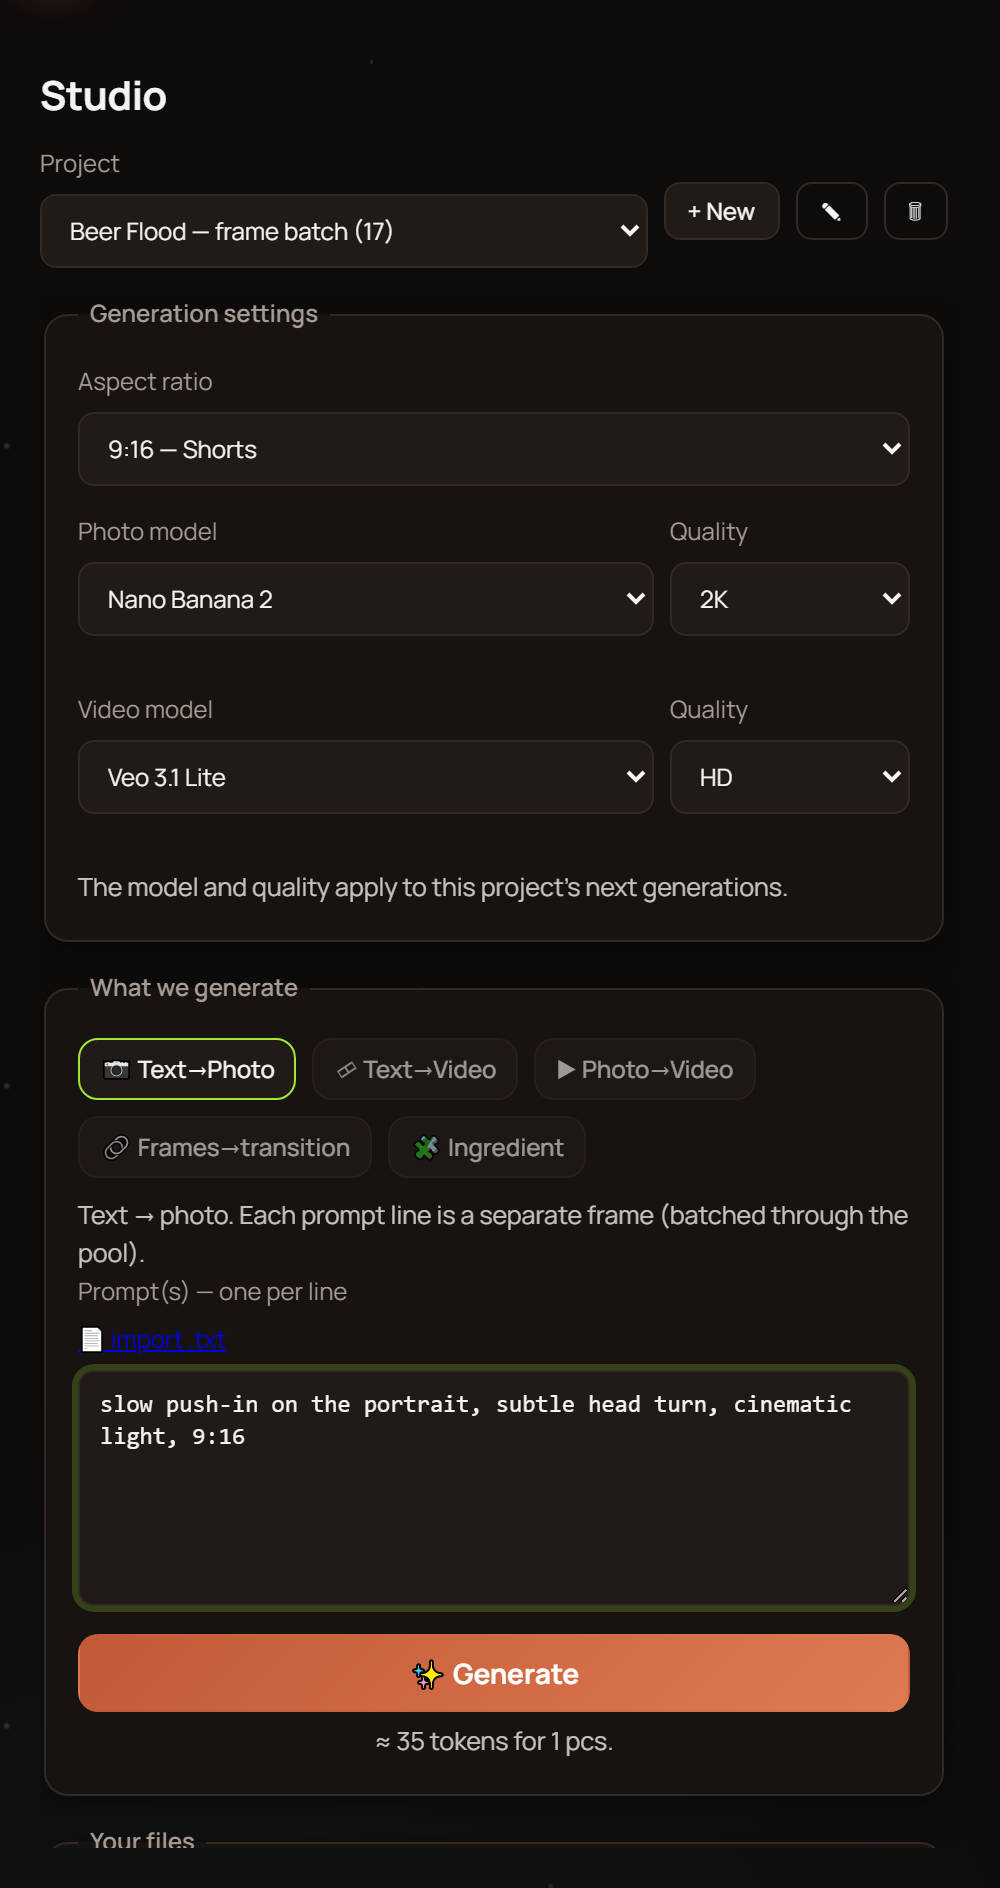This screenshot has width=1000, height=1888.
Task: Click the sparkle icon on Generate button
Action: tap(428, 1674)
